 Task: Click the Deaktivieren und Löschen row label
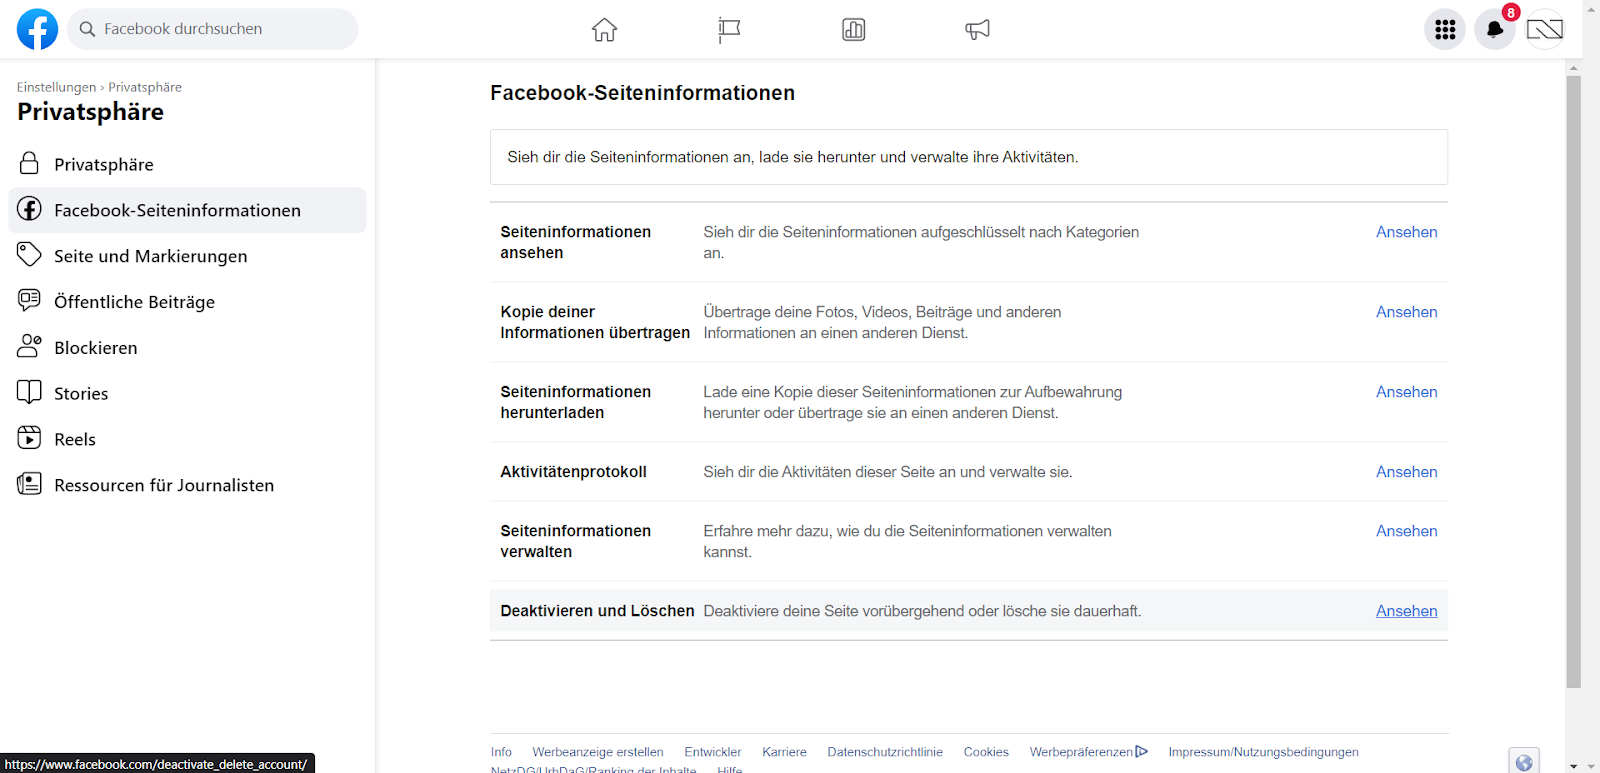tap(597, 611)
